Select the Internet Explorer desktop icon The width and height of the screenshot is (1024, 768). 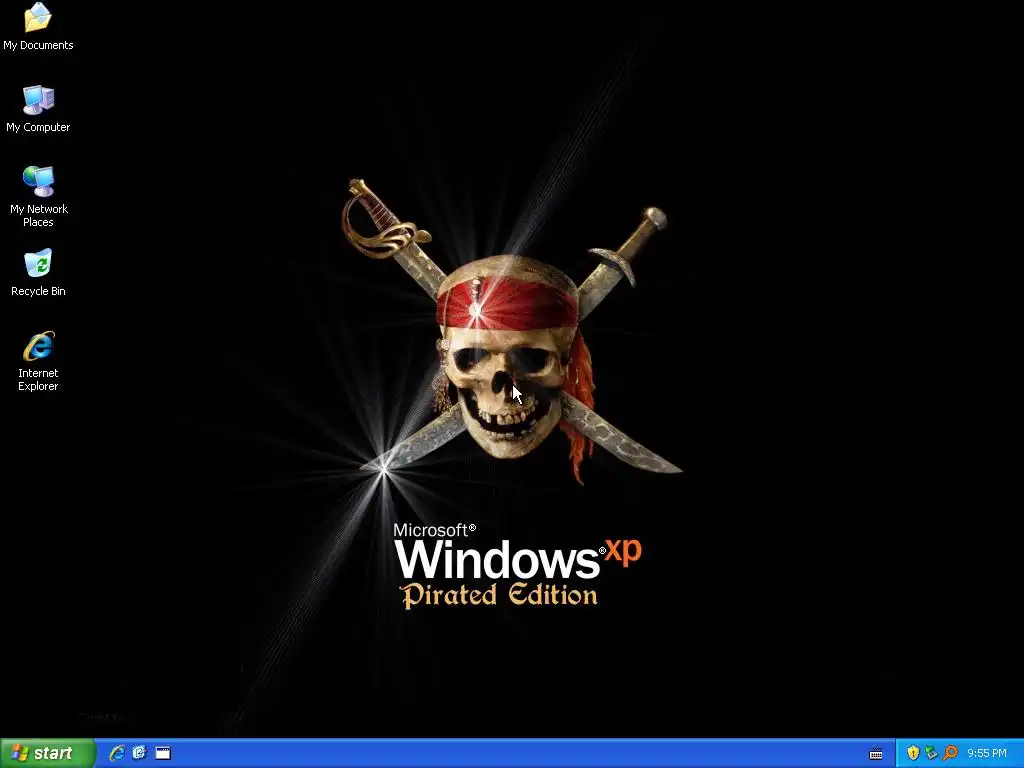pos(38,361)
